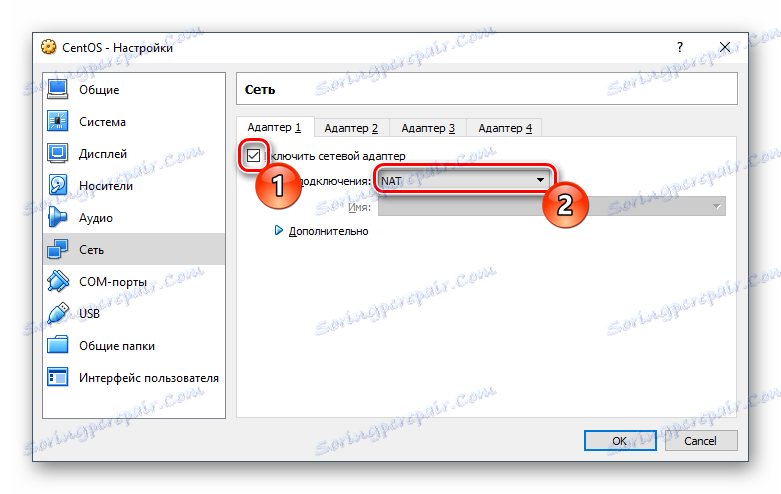The width and height of the screenshot is (781, 494).
Task: Select the Общие папки category label
Action: tap(117, 346)
